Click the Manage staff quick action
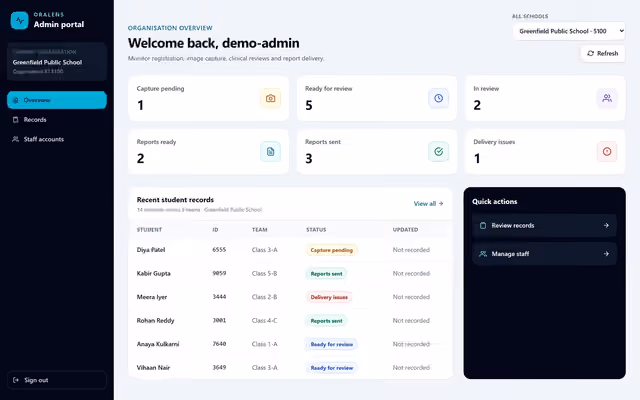This screenshot has width=640, height=400. coord(544,254)
